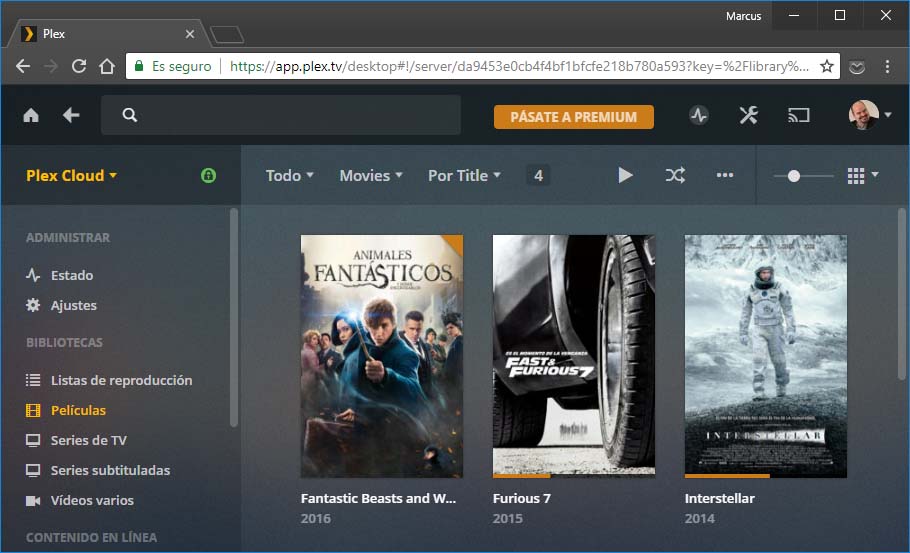Open the Movies type dropdown
This screenshot has height=553, width=910.
pos(371,175)
